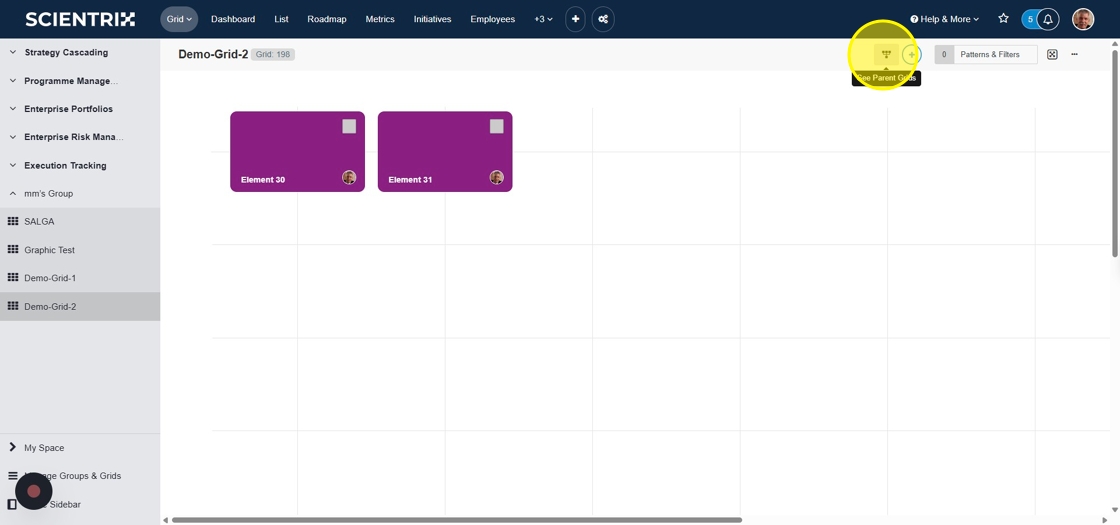Open the Demo-Grid-1 grid
Viewport: 1120px width, 525px height.
(50, 278)
